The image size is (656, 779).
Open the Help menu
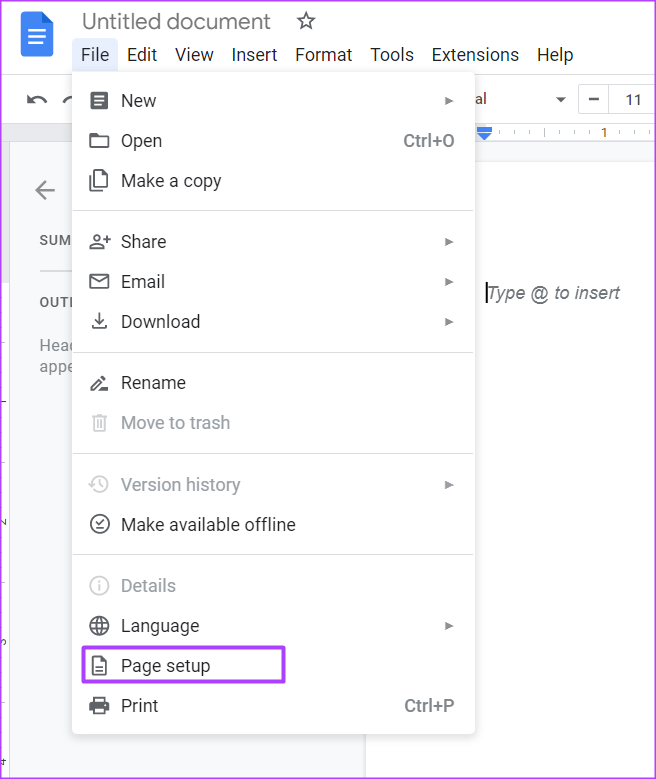(555, 55)
